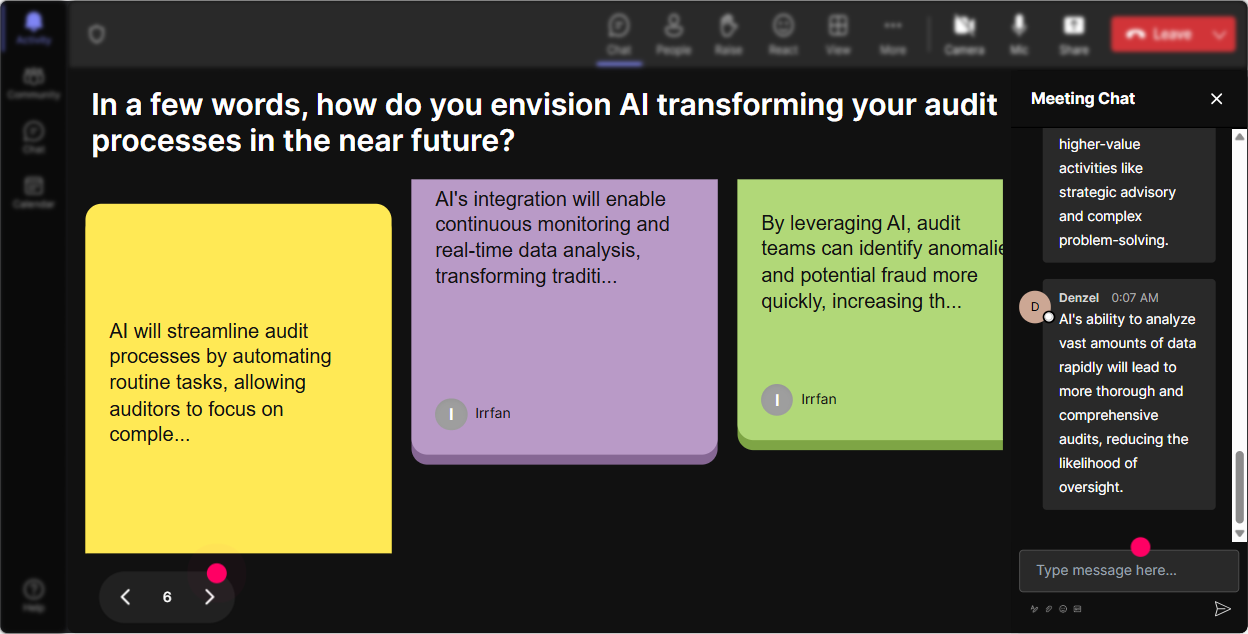Click the Irrfan name on green note
This screenshot has width=1248, height=634.
(x=819, y=399)
